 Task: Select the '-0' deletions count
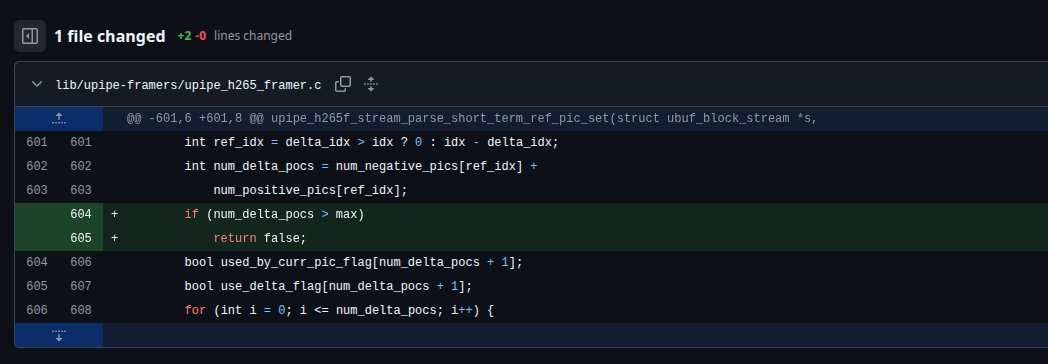point(201,36)
